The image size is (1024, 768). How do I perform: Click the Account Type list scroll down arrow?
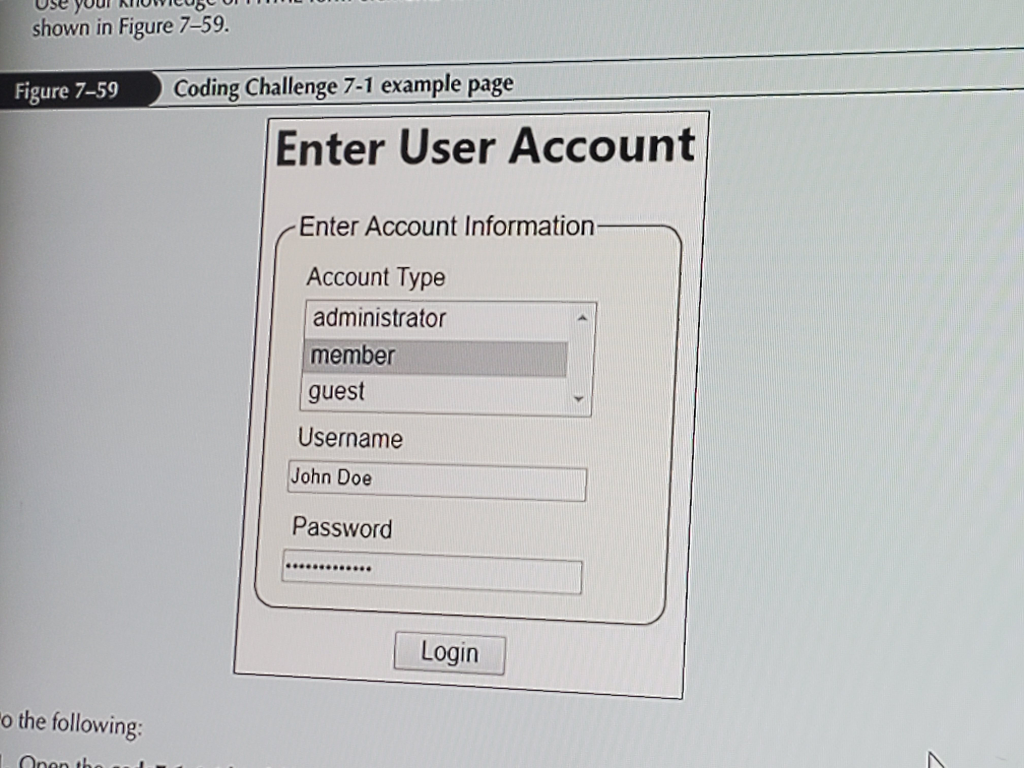point(578,399)
